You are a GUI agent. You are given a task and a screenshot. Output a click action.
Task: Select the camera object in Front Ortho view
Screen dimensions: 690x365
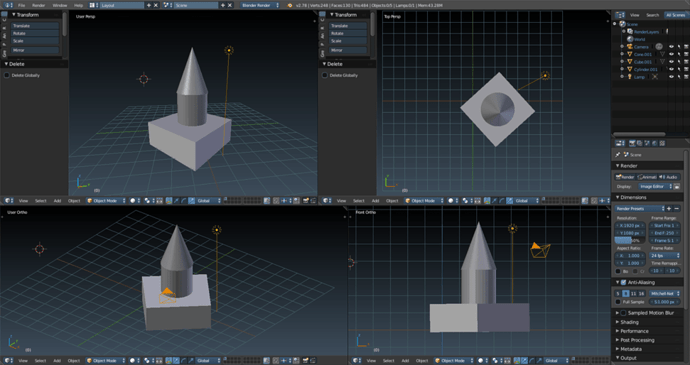(540, 251)
